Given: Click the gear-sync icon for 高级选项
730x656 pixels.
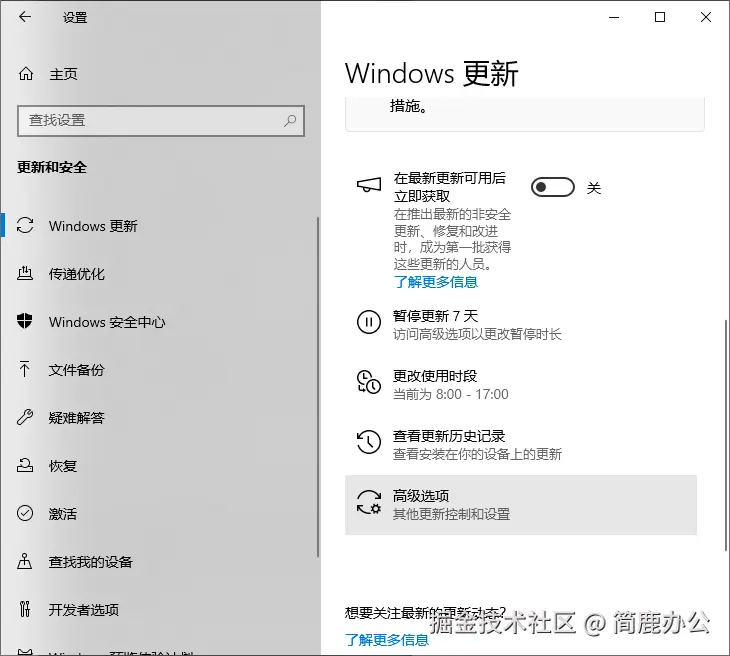Looking at the screenshot, I should [369, 502].
